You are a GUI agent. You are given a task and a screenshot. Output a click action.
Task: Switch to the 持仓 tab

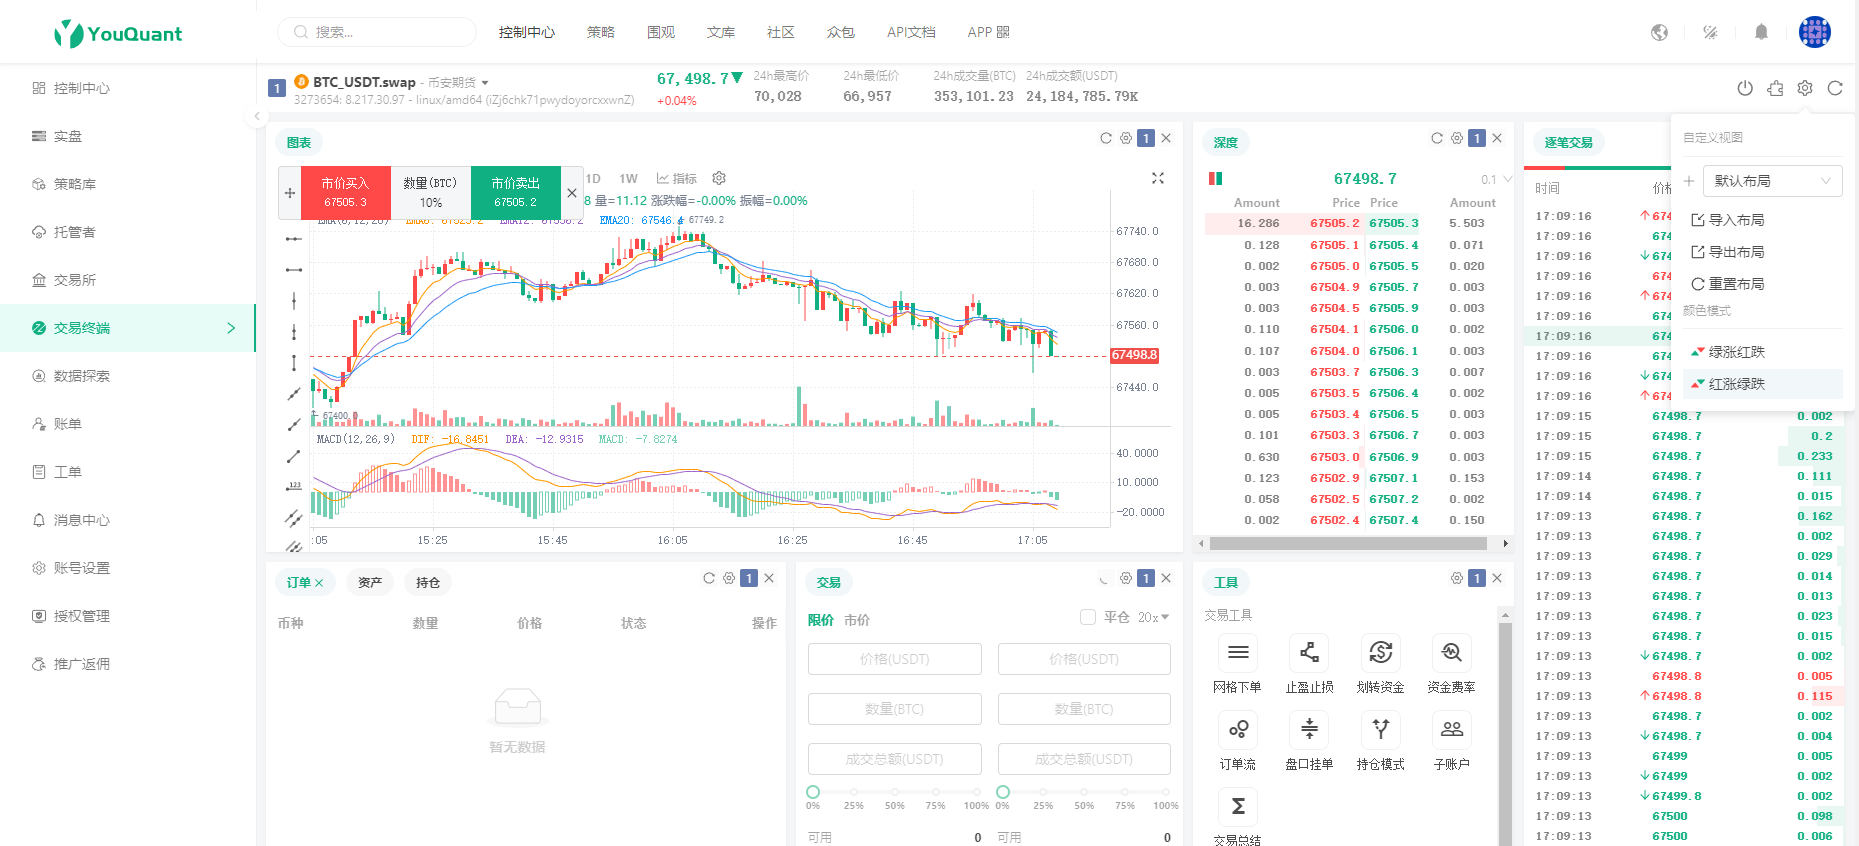point(428,582)
